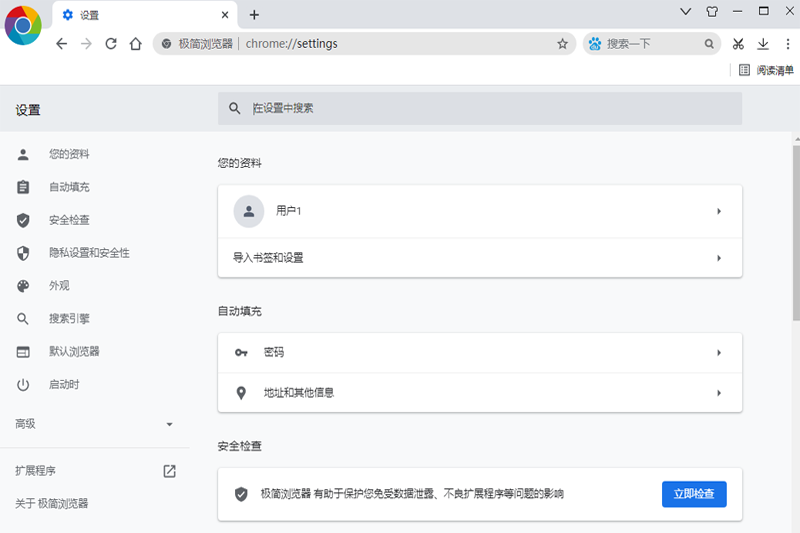Bookmark this page with star icon
The width and height of the screenshot is (800, 533).
(x=562, y=44)
